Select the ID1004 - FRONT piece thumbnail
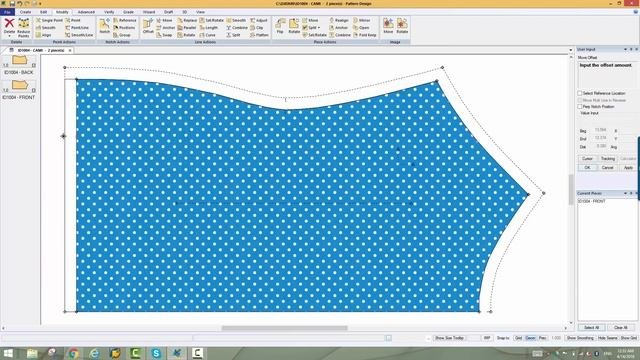The image size is (640, 360). (x=19, y=85)
